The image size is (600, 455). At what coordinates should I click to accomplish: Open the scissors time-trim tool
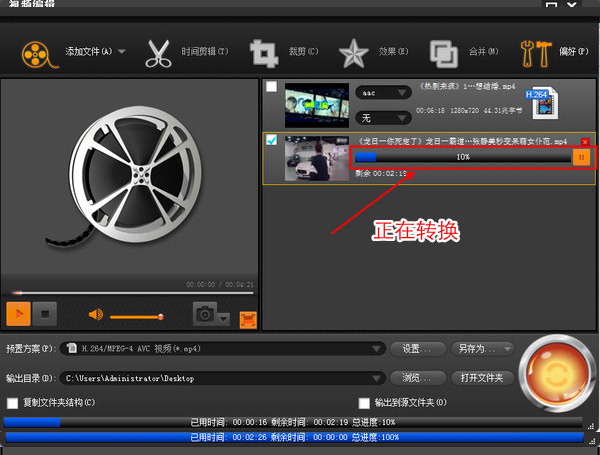(x=160, y=51)
